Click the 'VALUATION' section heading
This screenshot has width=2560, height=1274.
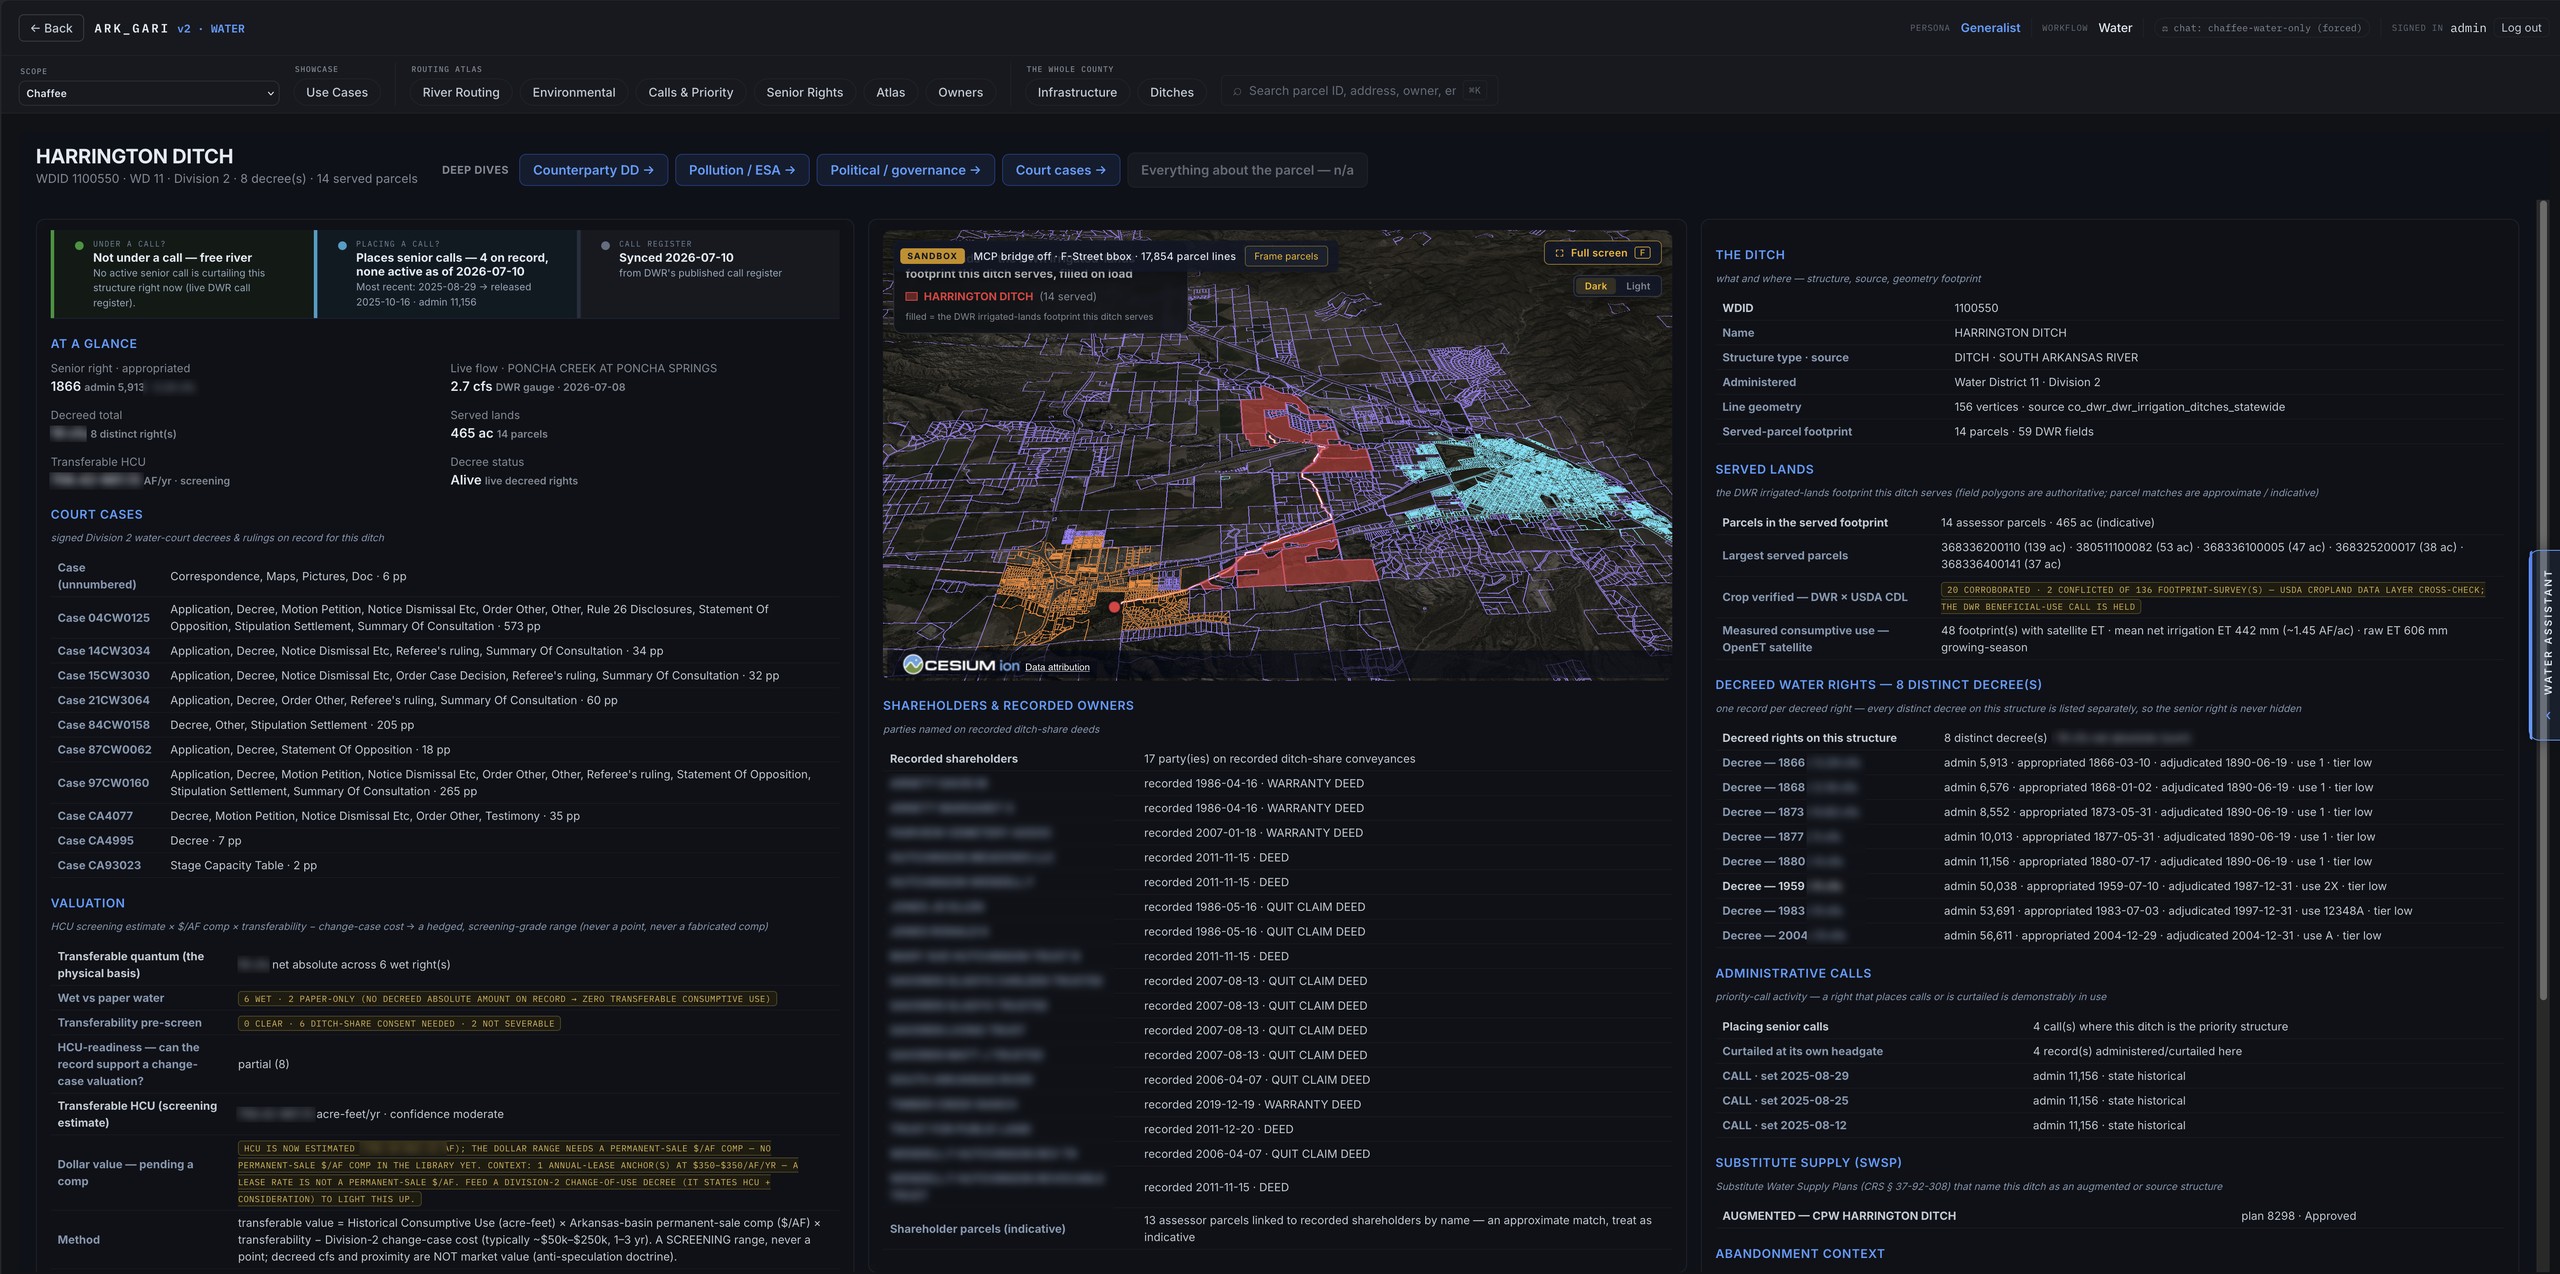88,903
